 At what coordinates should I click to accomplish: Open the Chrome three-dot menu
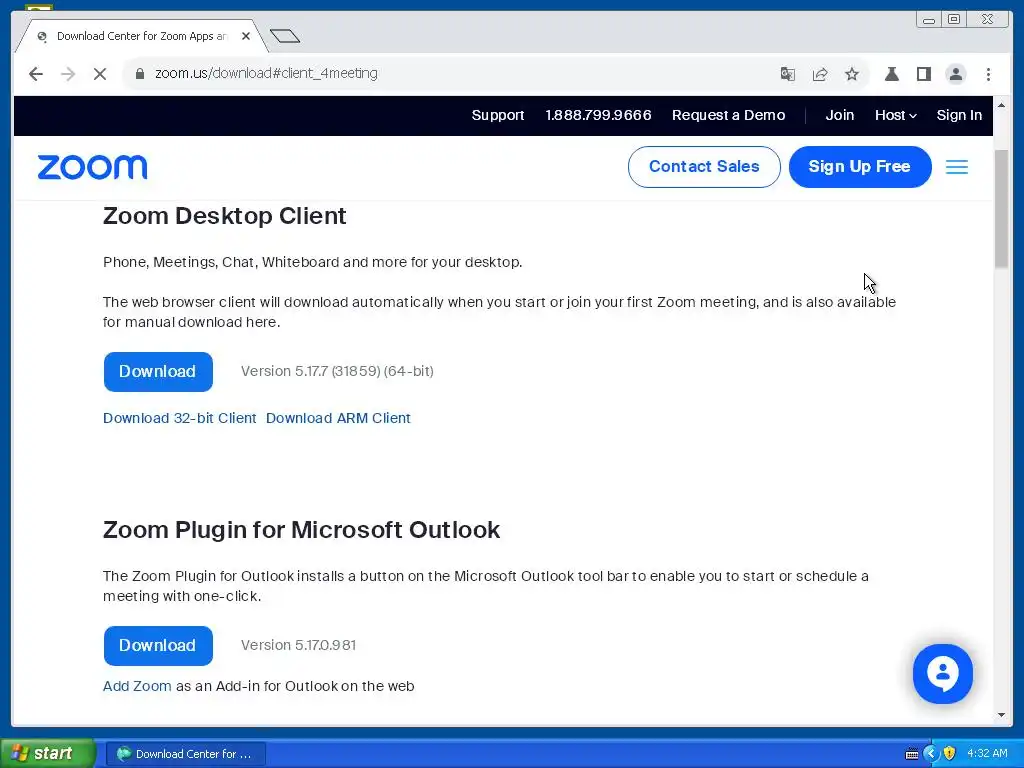click(x=988, y=74)
